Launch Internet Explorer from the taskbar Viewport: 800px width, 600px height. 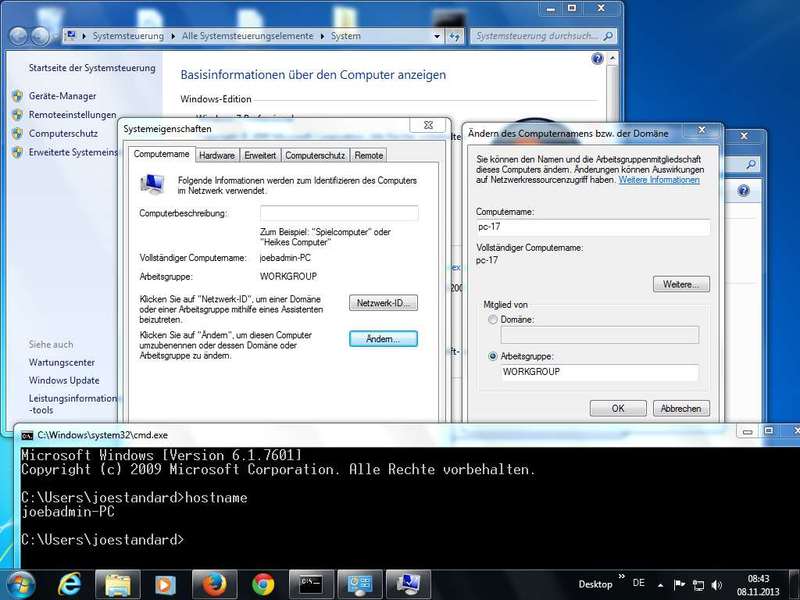[70, 583]
